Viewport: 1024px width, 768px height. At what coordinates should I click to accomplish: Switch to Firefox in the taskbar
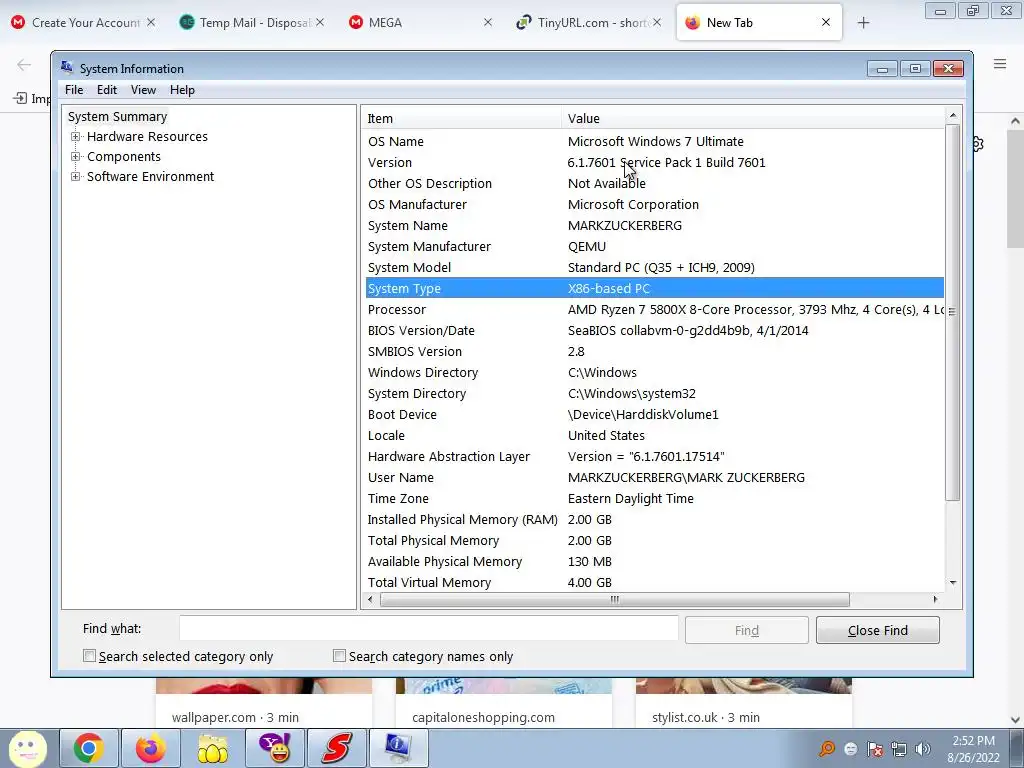150,748
